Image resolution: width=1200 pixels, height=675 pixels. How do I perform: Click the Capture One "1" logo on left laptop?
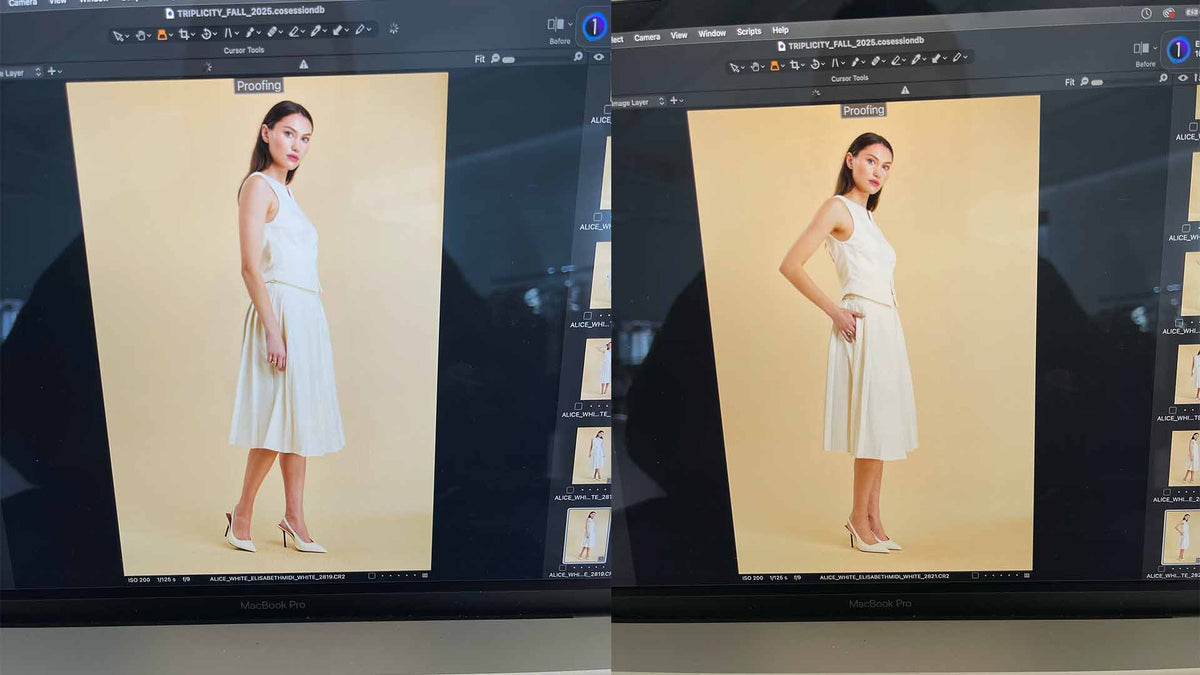(x=594, y=26)
